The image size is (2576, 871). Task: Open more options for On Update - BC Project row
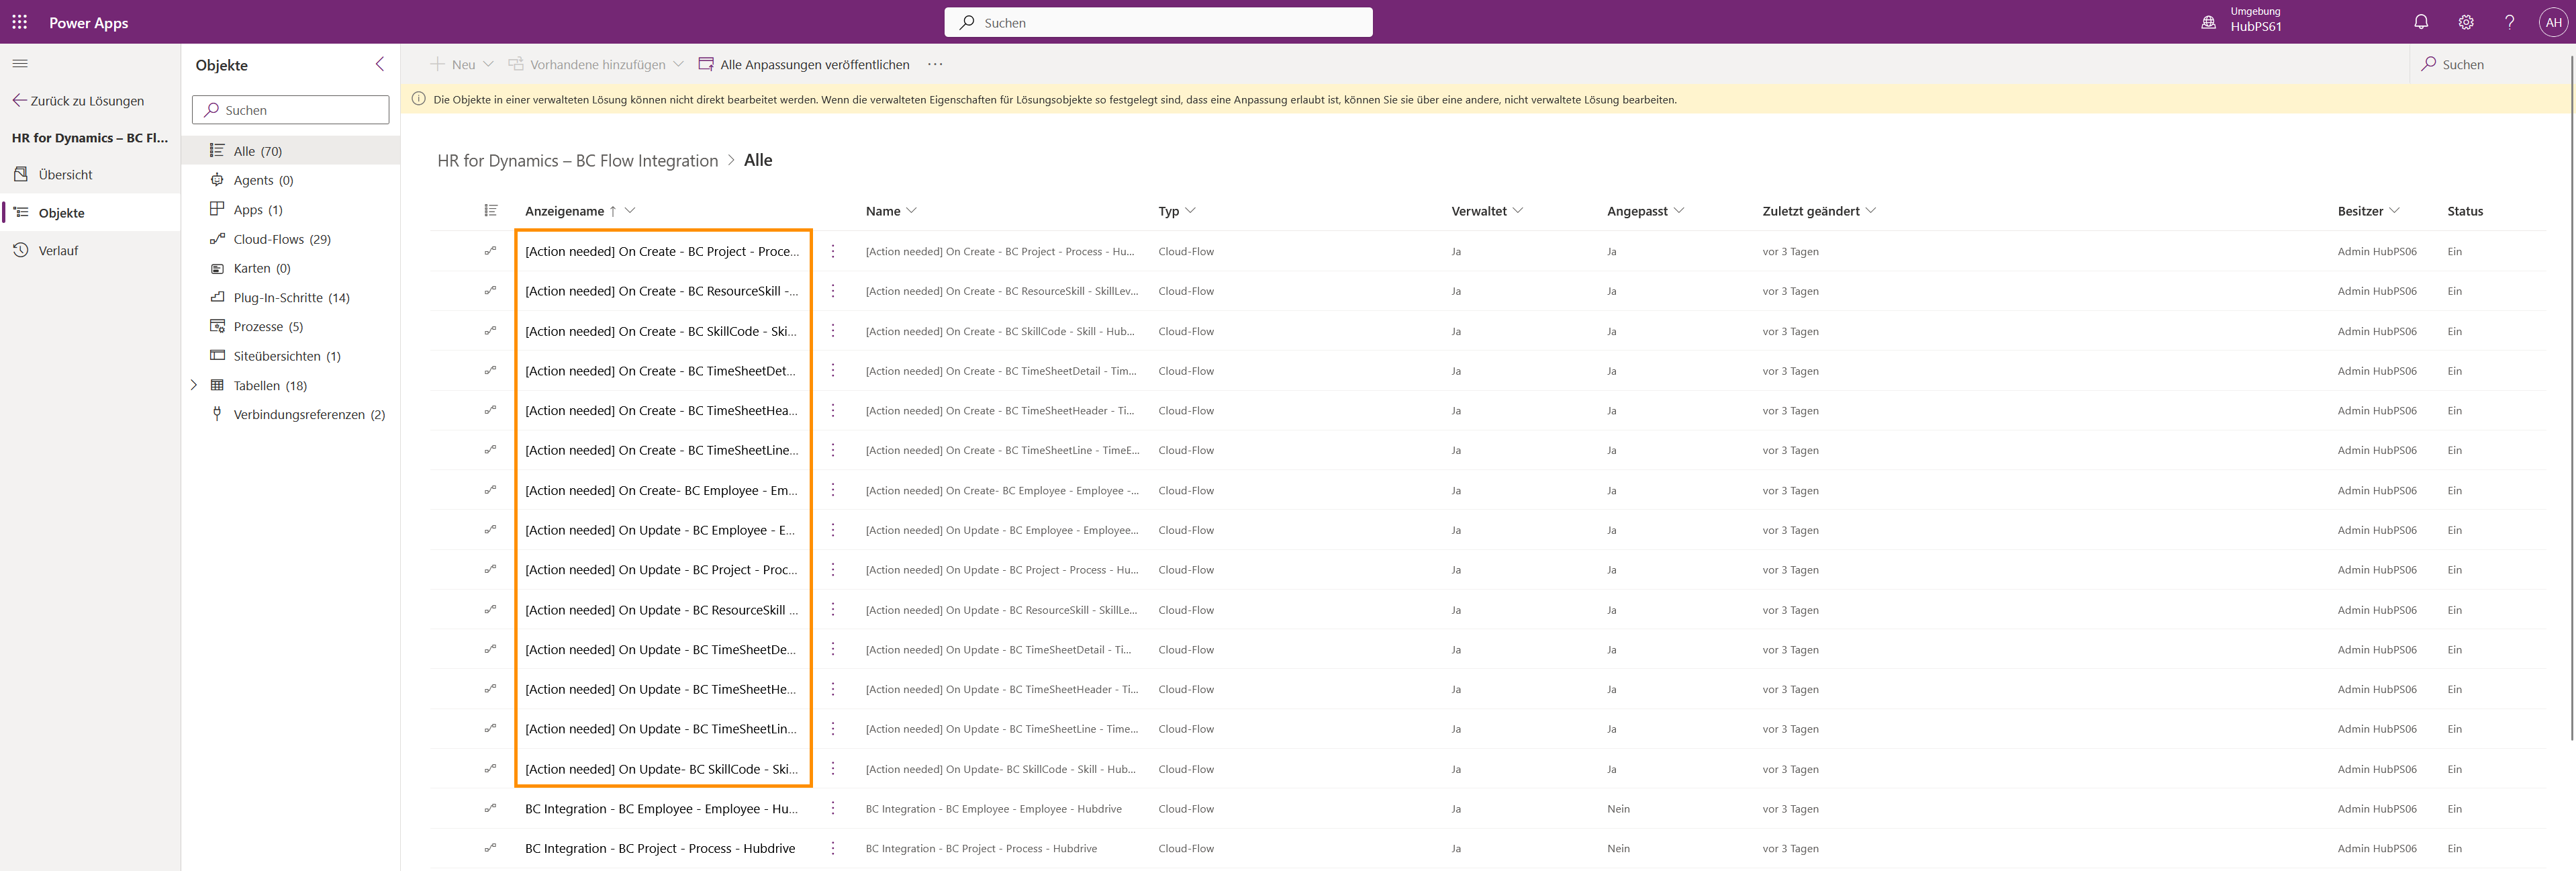[x=833, y=570]
